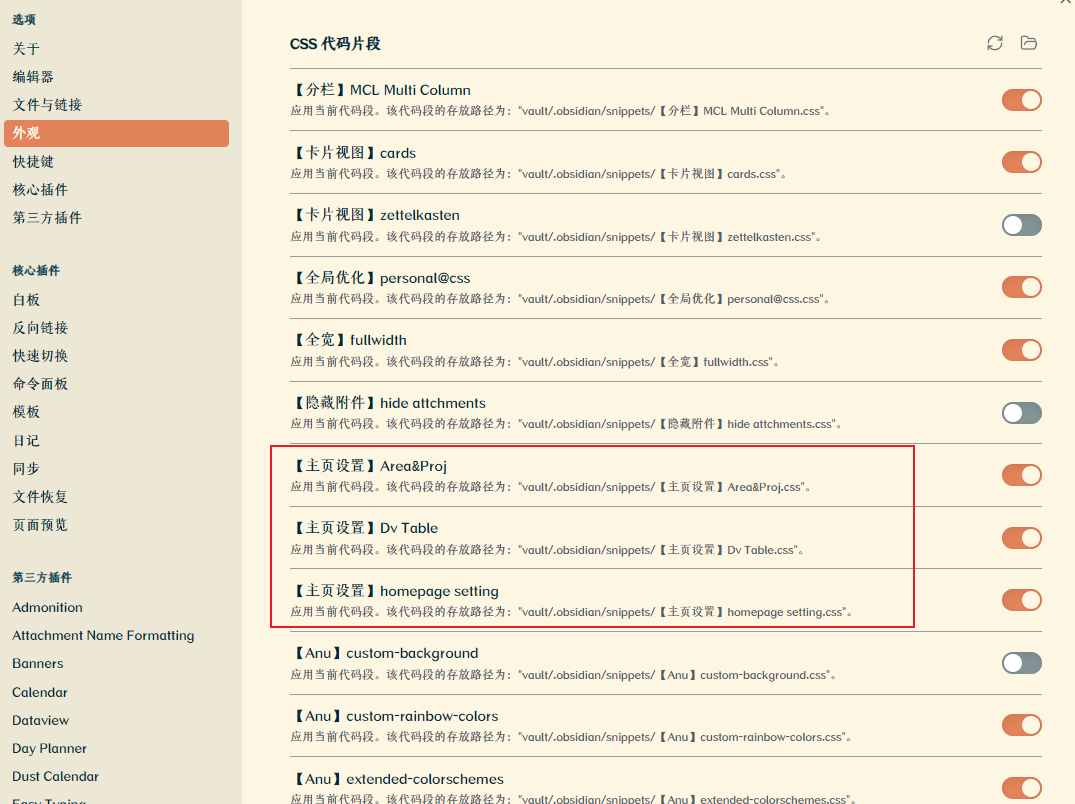Open Attachment Name Formatting settings
The width and height of the screenshot is (1075, 804).
(117, 635)
